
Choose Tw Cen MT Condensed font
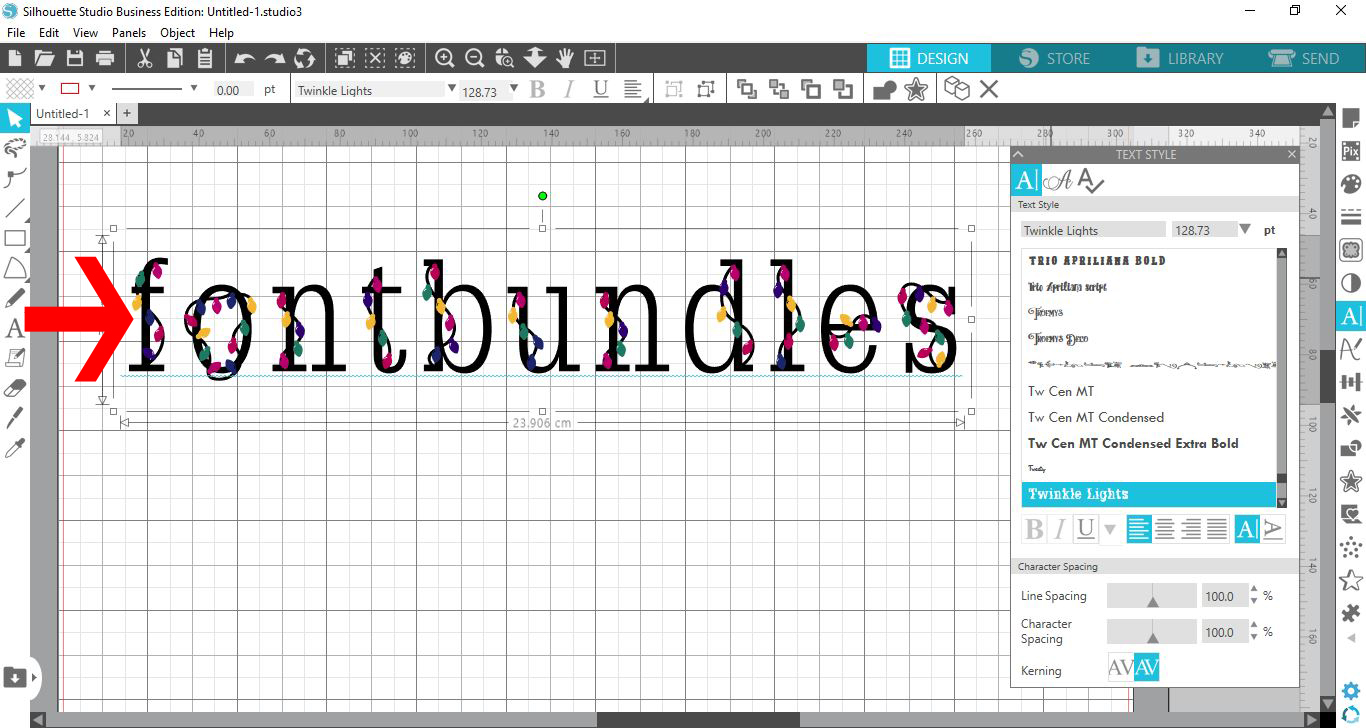point(1096,417)
